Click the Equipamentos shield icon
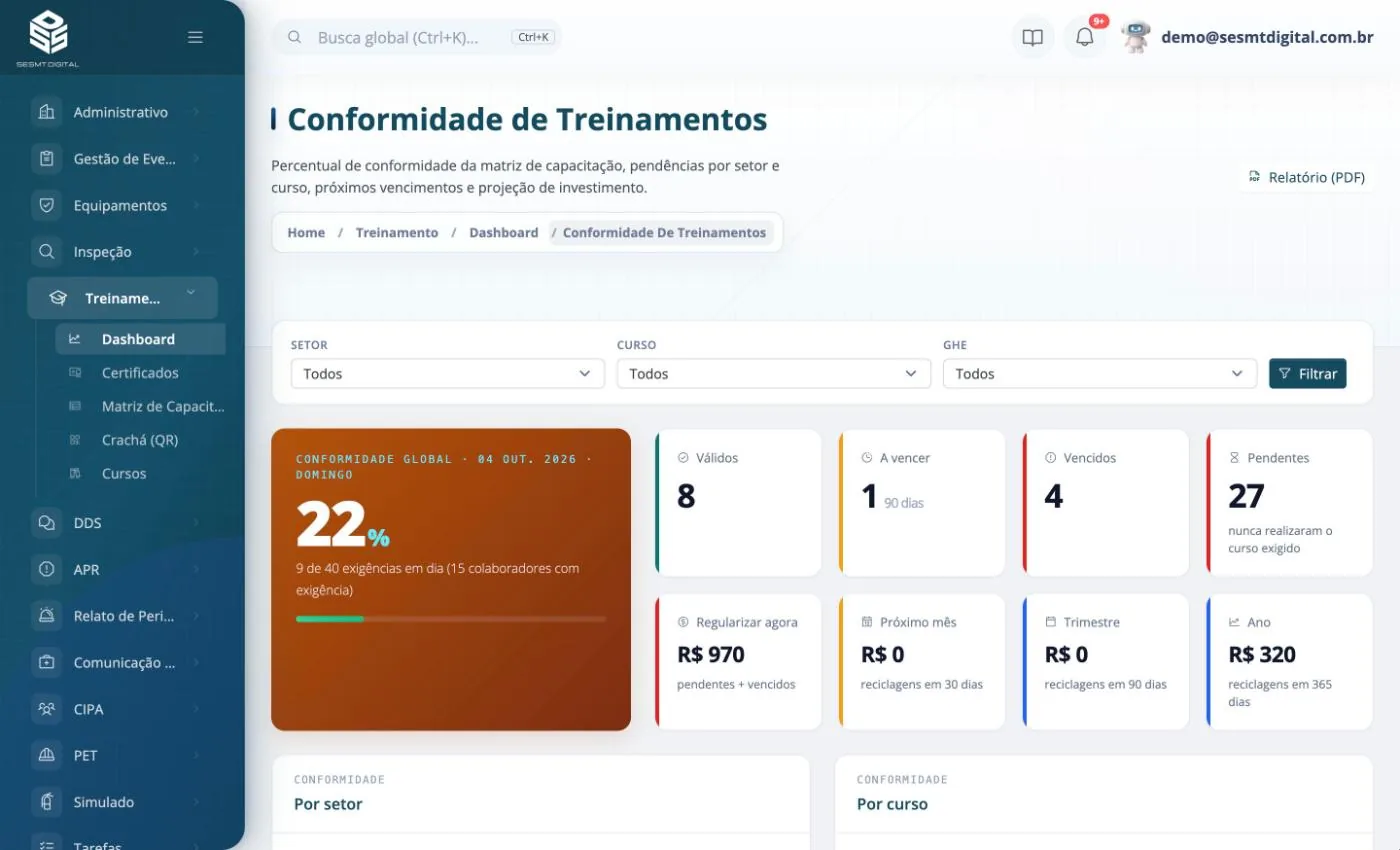The width and height of the screenshot is (1400, 850). 46,205
